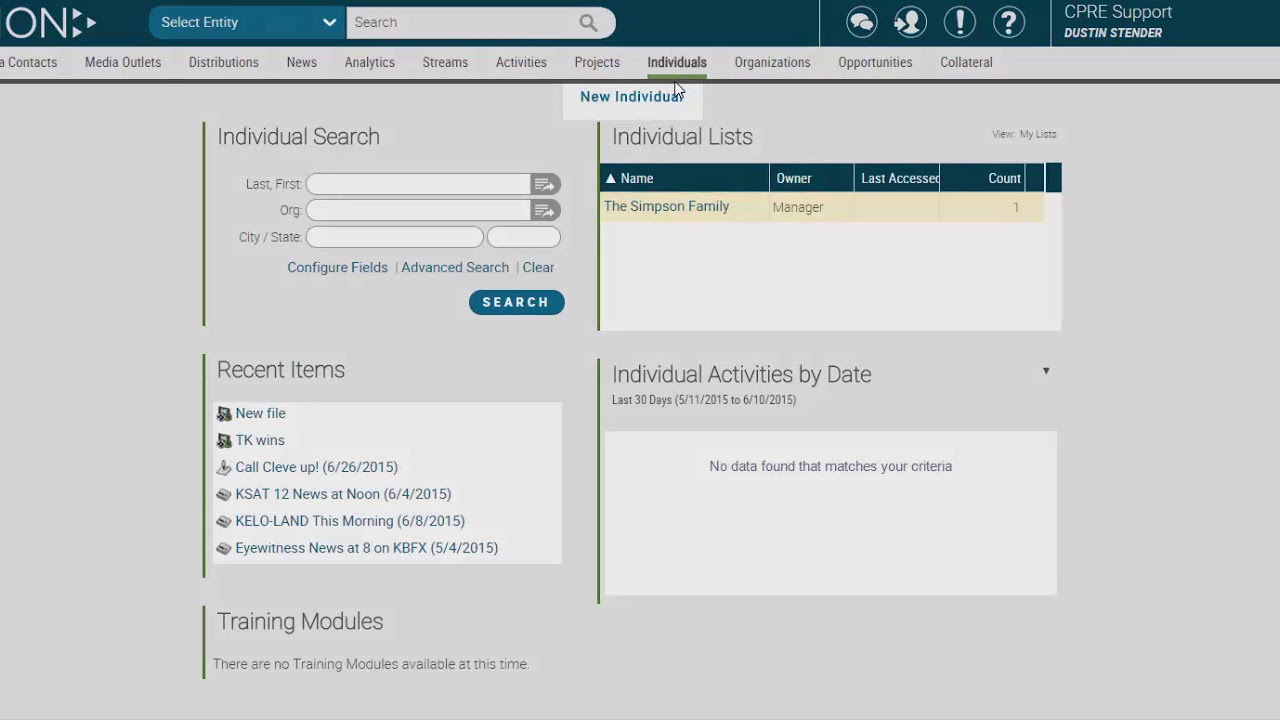Click the City input field
This screenshot has width=1280, height=720.
394,237
